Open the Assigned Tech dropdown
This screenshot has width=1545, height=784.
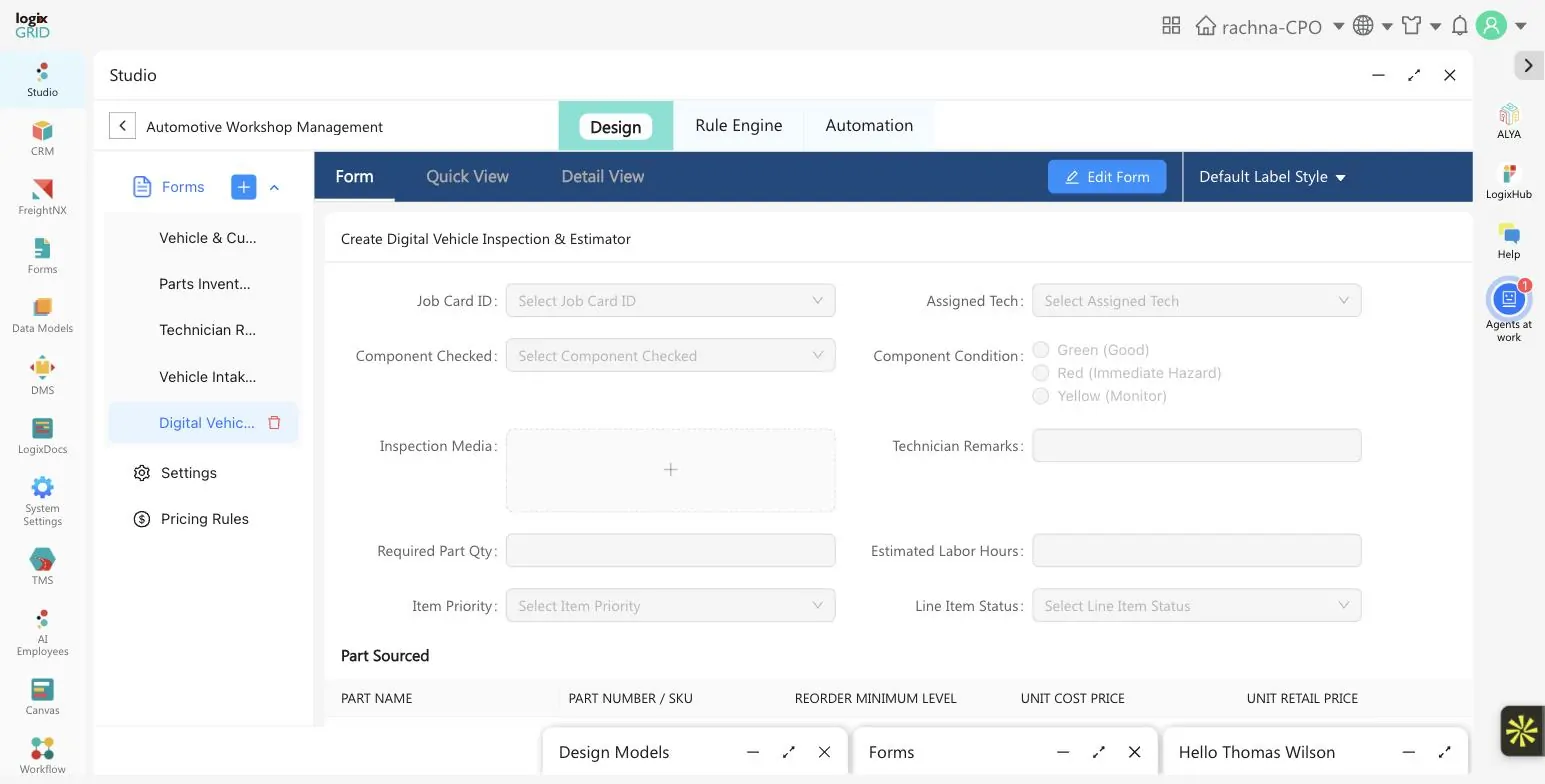click(x=1196, y=301)
